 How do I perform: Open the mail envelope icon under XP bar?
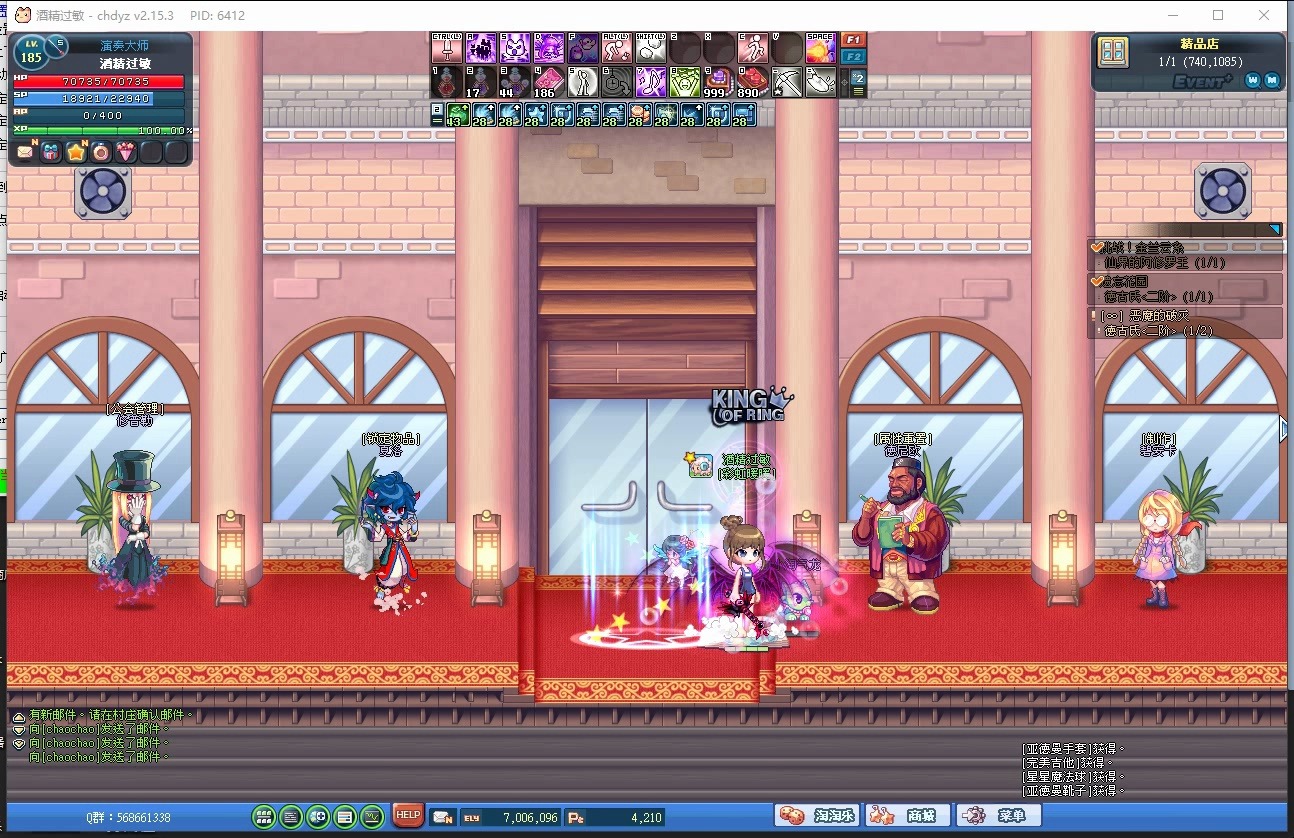[x=25, y=152]
